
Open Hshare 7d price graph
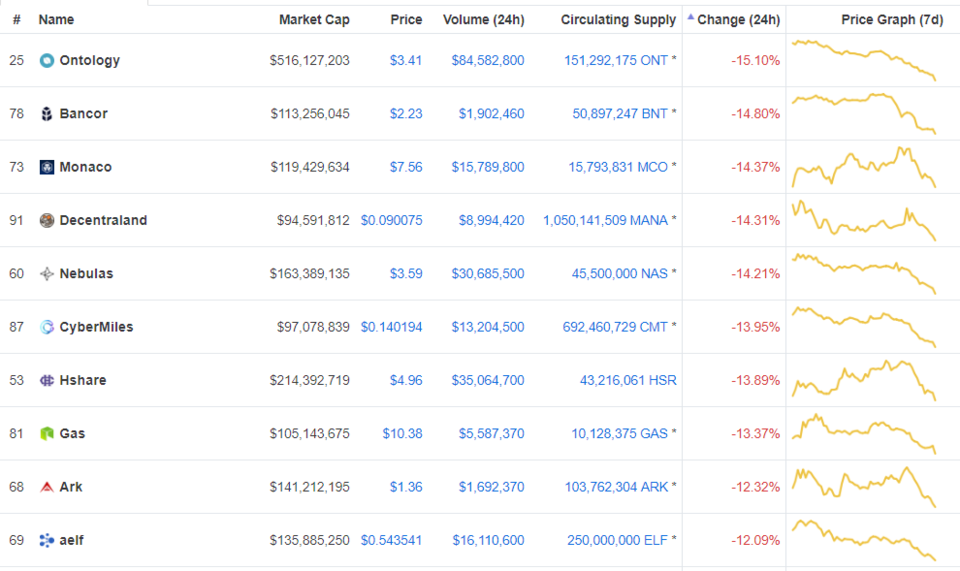point(864,380)
